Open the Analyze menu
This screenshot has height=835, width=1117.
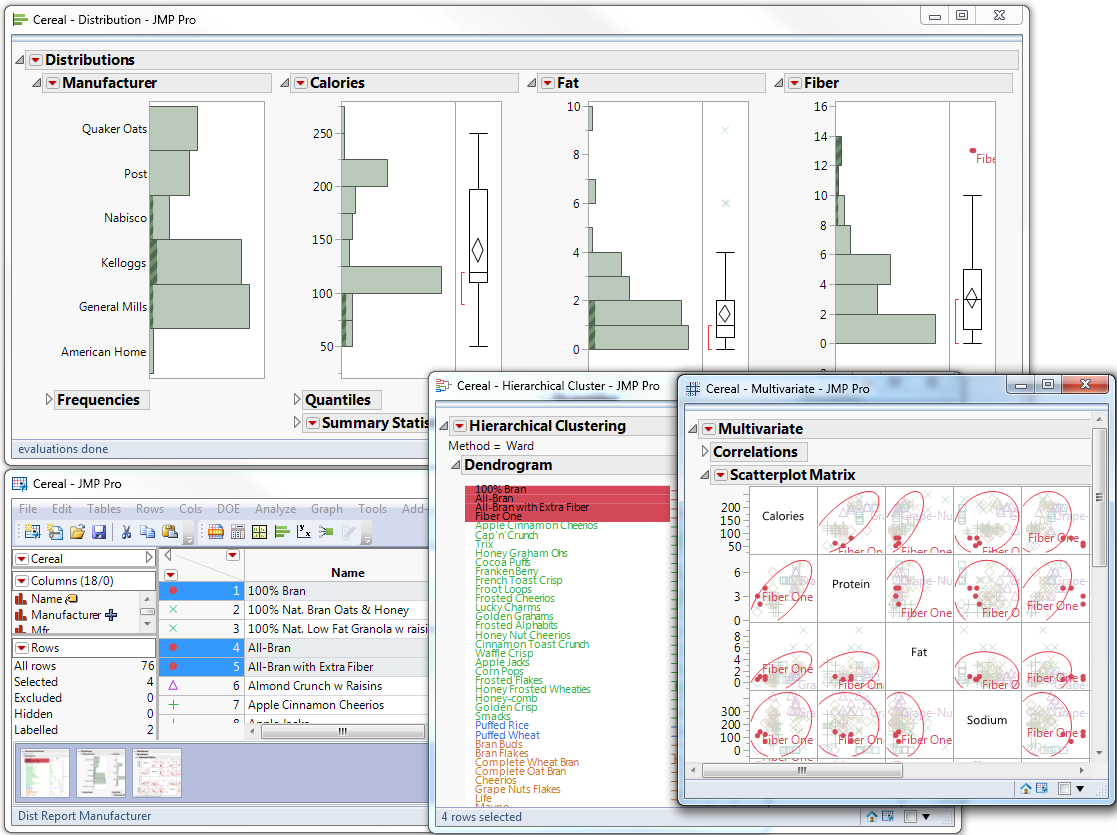(x=273, y=509)
